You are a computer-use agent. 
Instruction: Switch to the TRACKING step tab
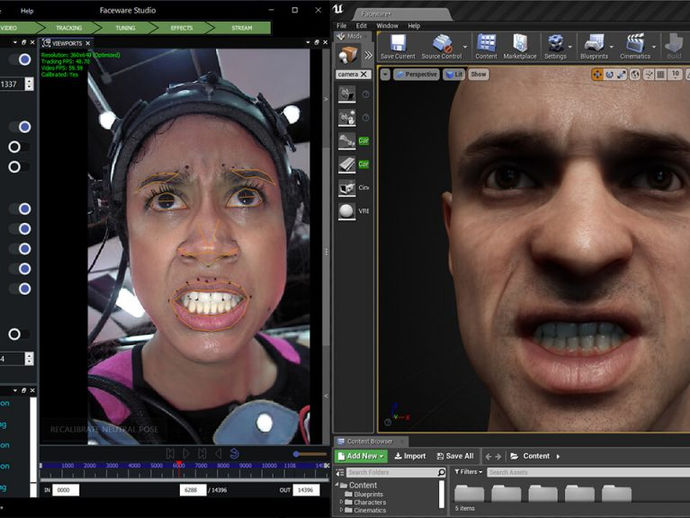click(x=69, y=28)
